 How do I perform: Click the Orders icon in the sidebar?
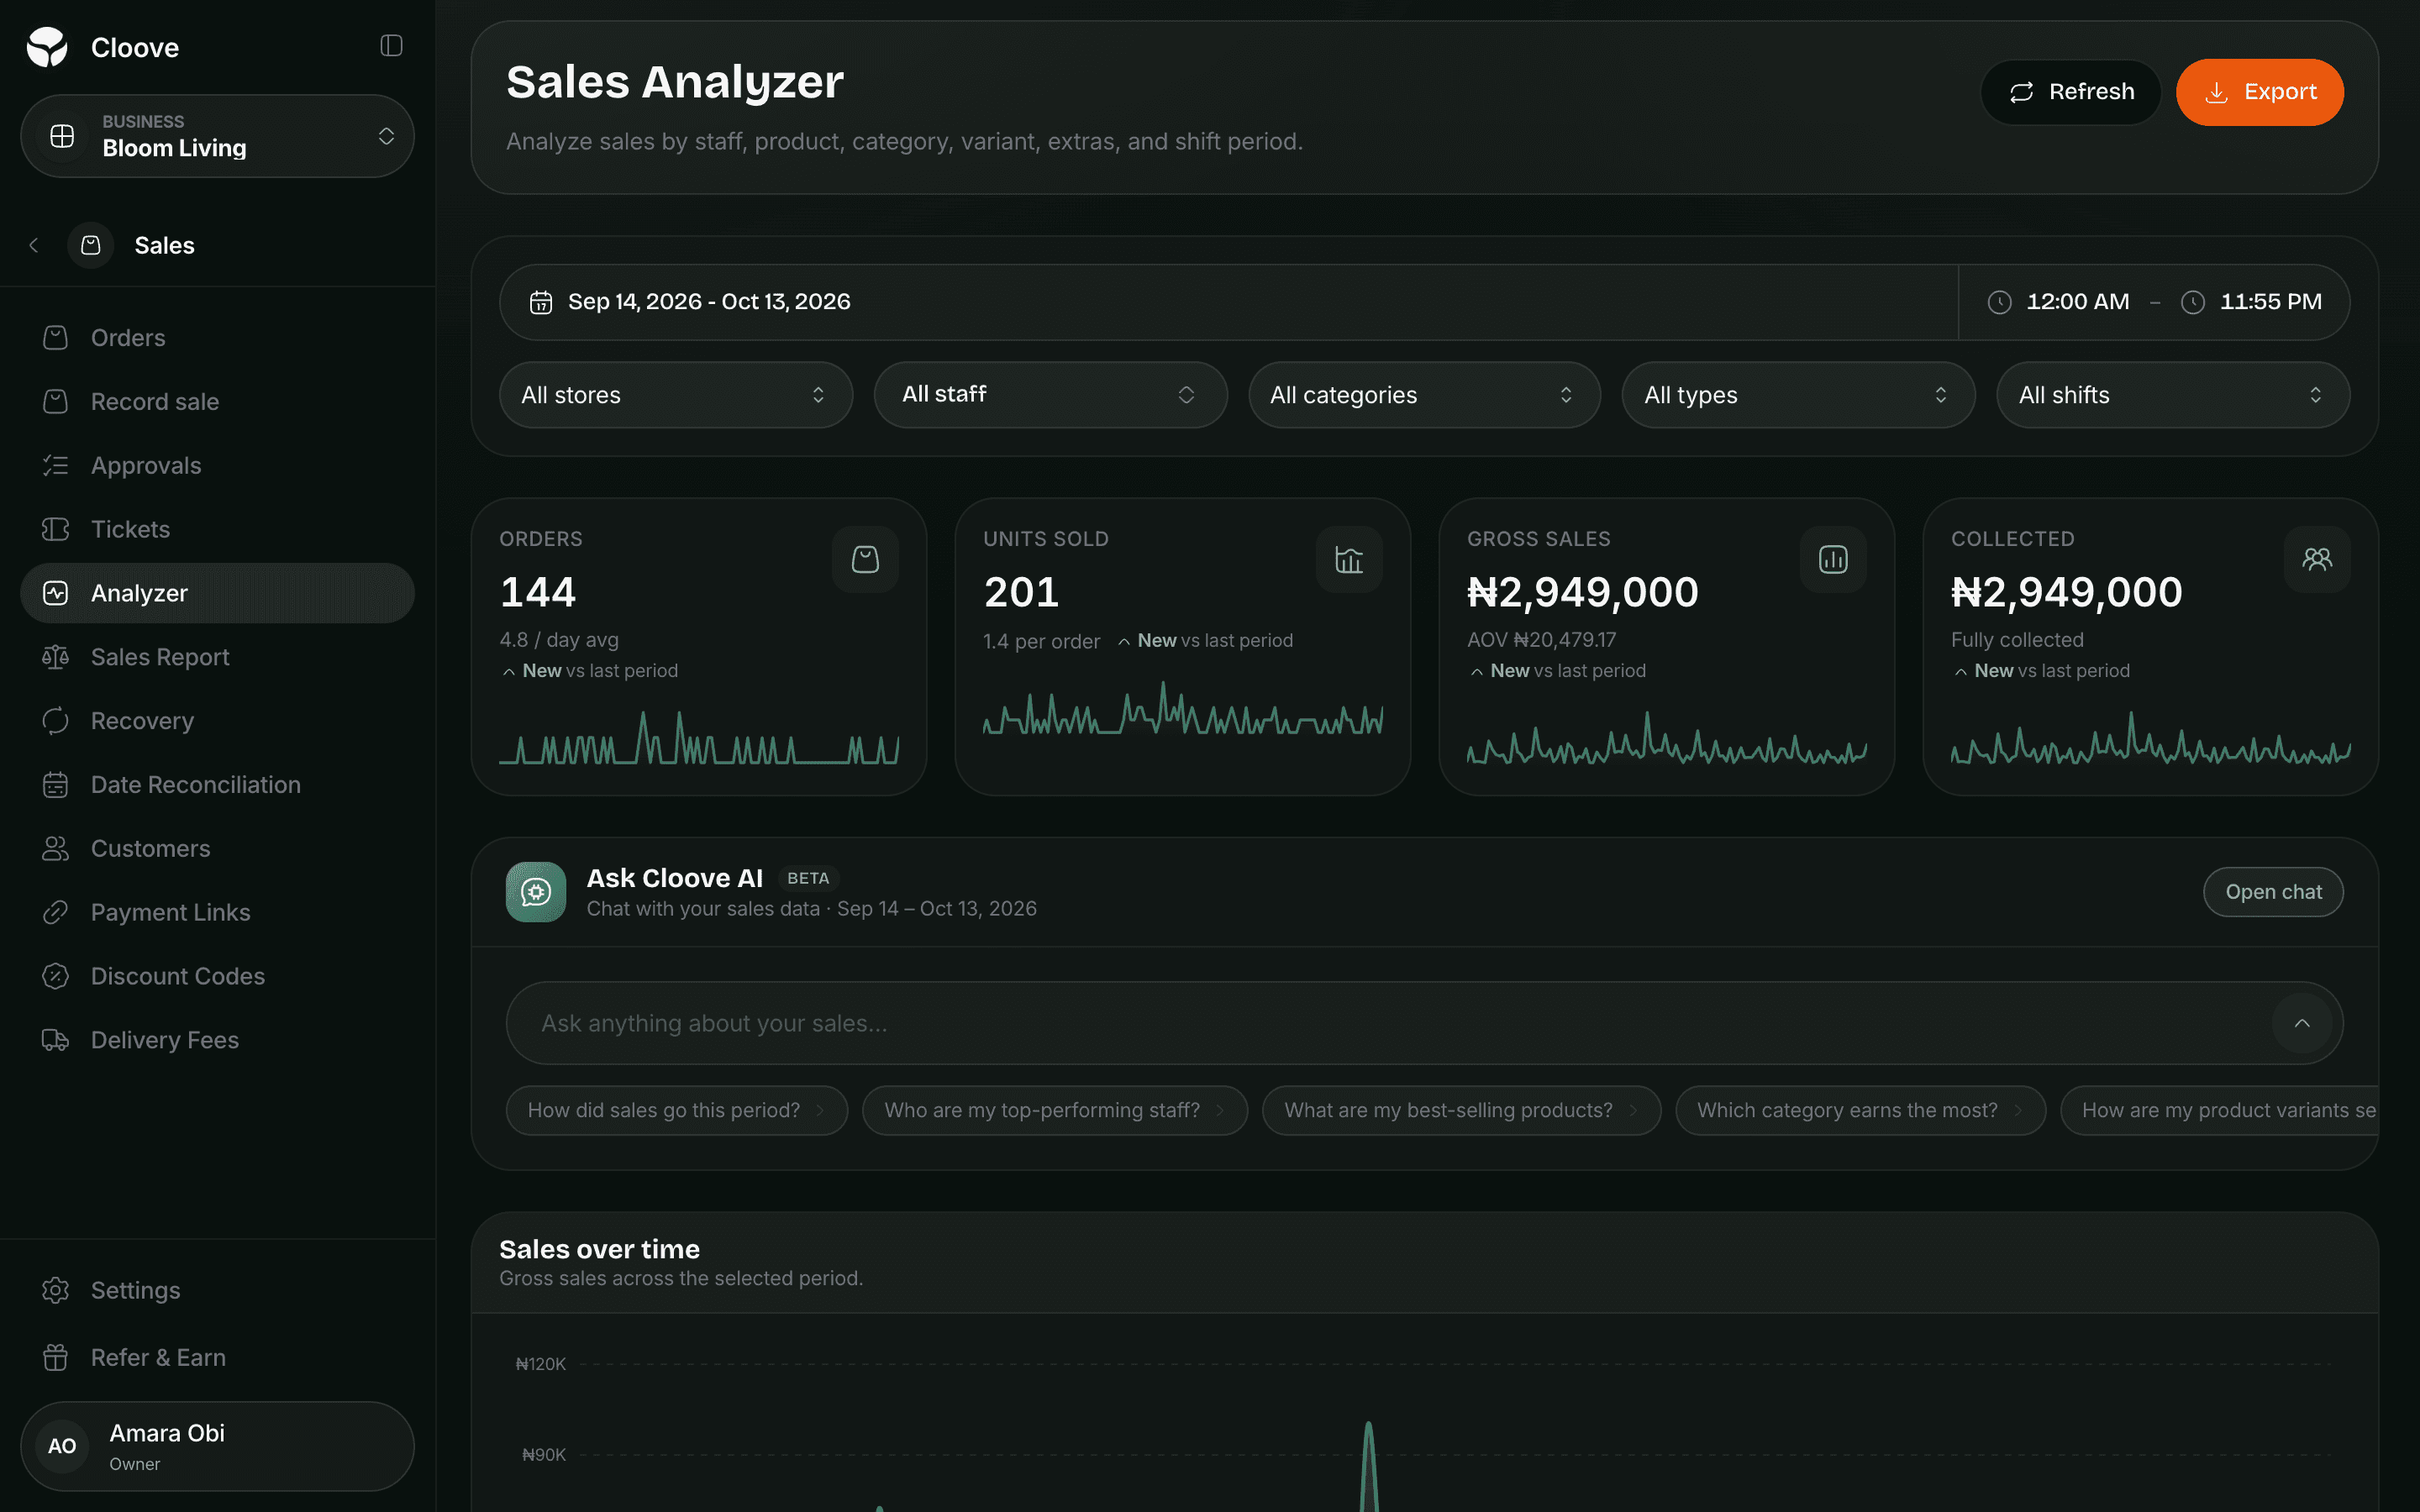point(56,338)
